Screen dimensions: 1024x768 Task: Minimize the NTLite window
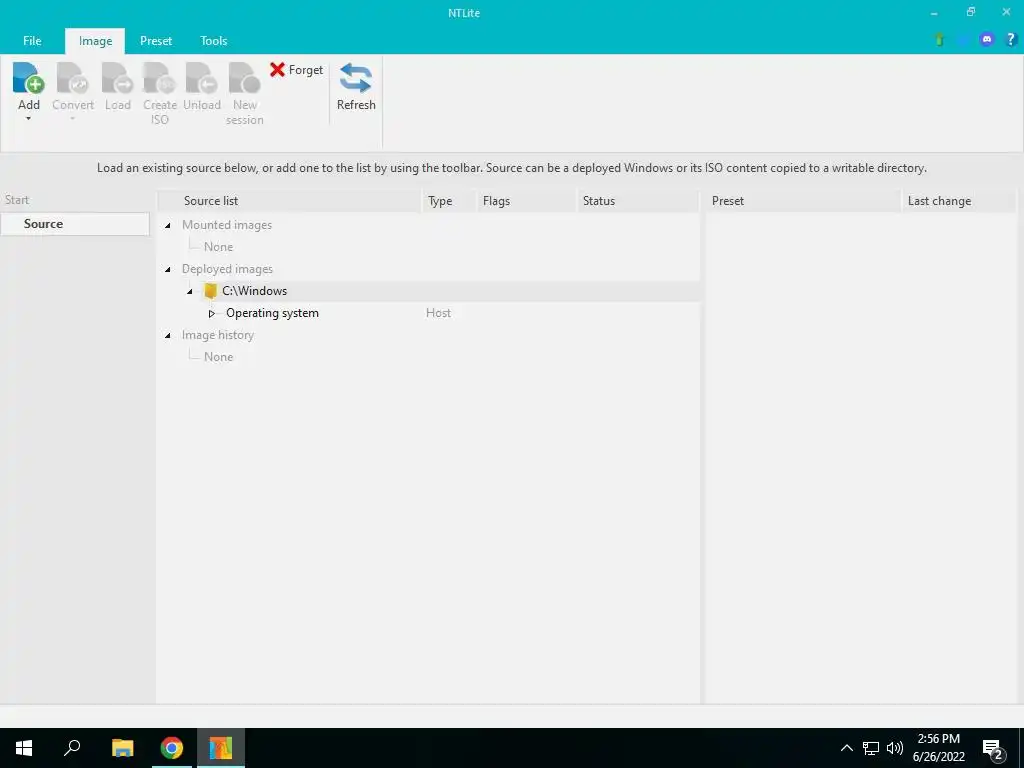(x=934, y=12)
